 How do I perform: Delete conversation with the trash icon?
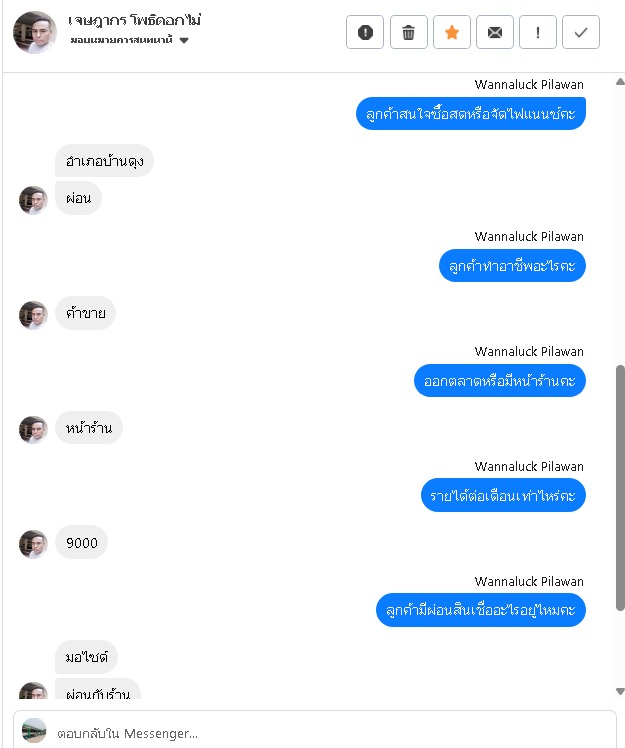(x=408, y=32)
